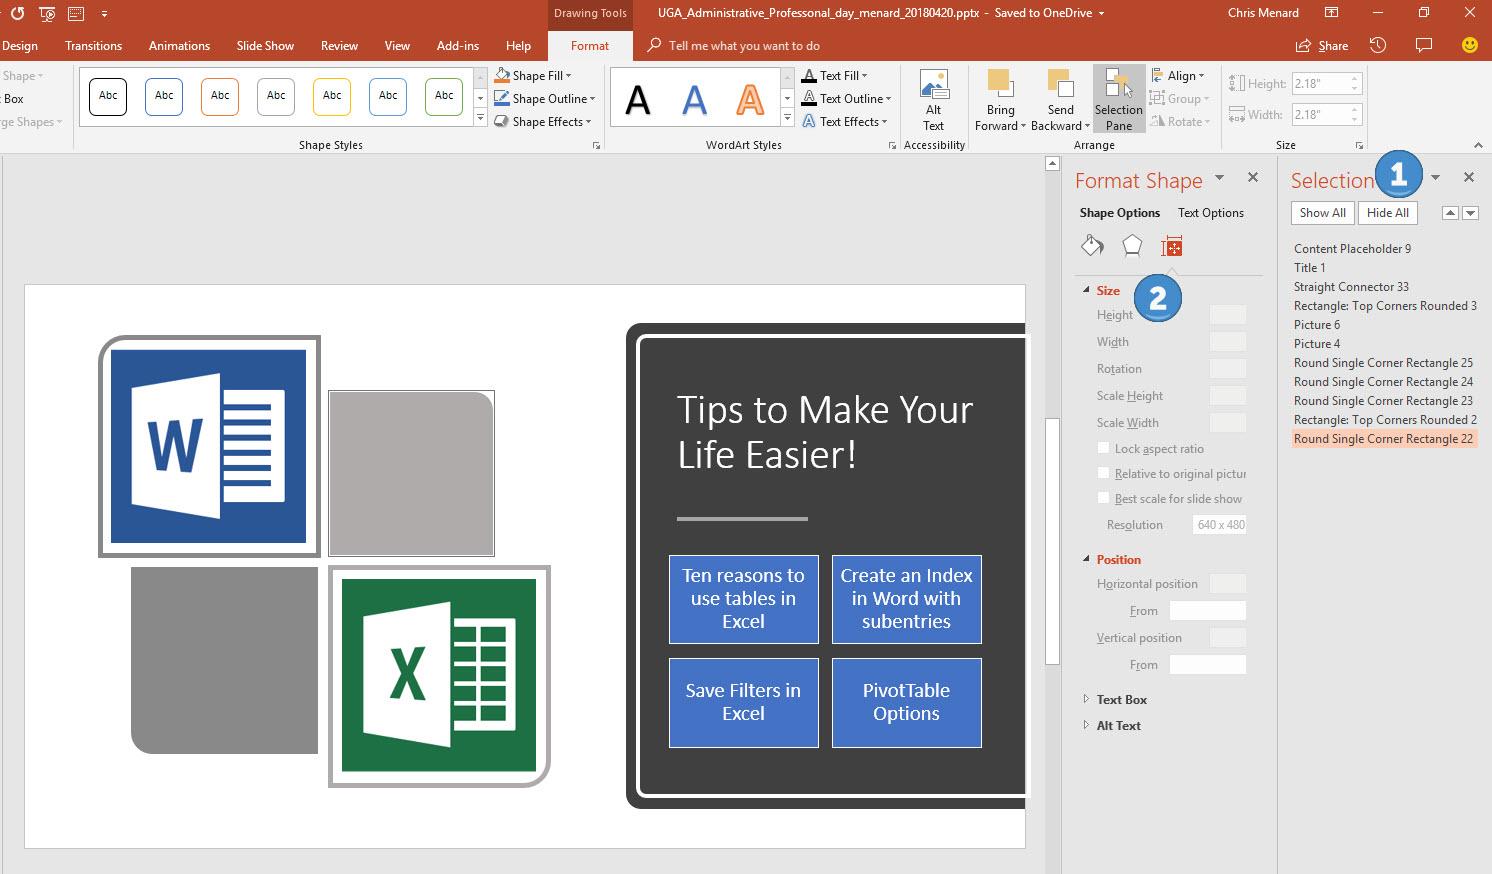Image resolution: width=1492 pixels, height=874 pixels.
Task: Toggle Relative to original picture size checkbox
Action: [1104, 473]
